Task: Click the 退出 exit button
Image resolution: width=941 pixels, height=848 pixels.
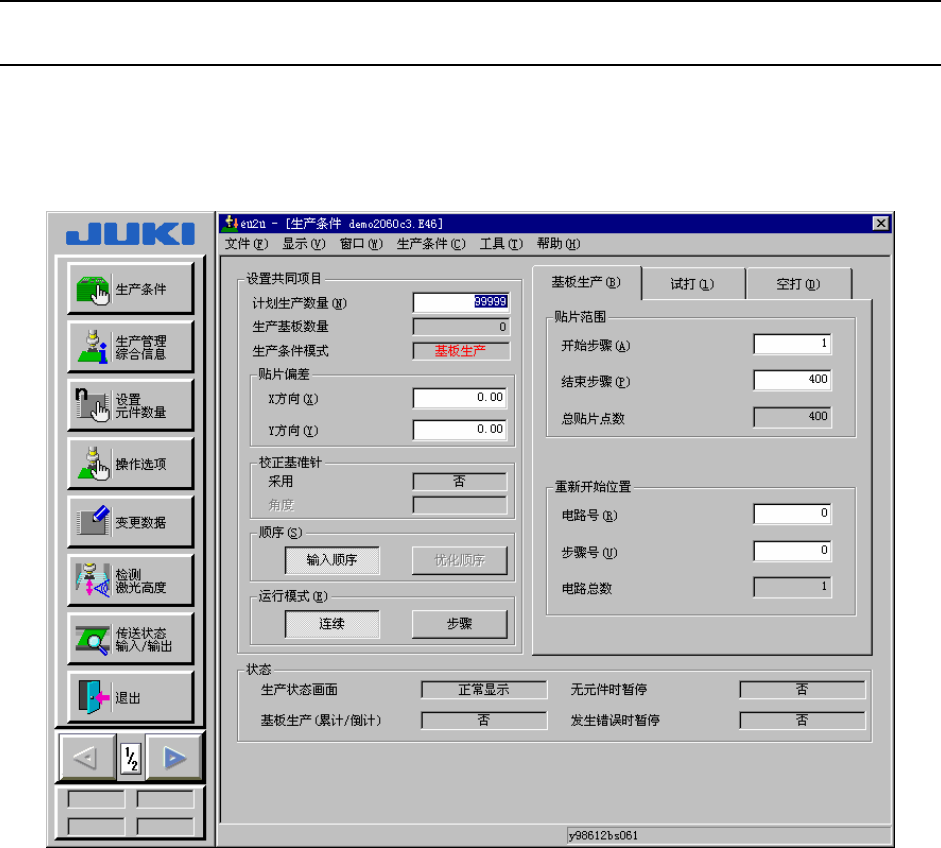Action: [x=130, y=696]
